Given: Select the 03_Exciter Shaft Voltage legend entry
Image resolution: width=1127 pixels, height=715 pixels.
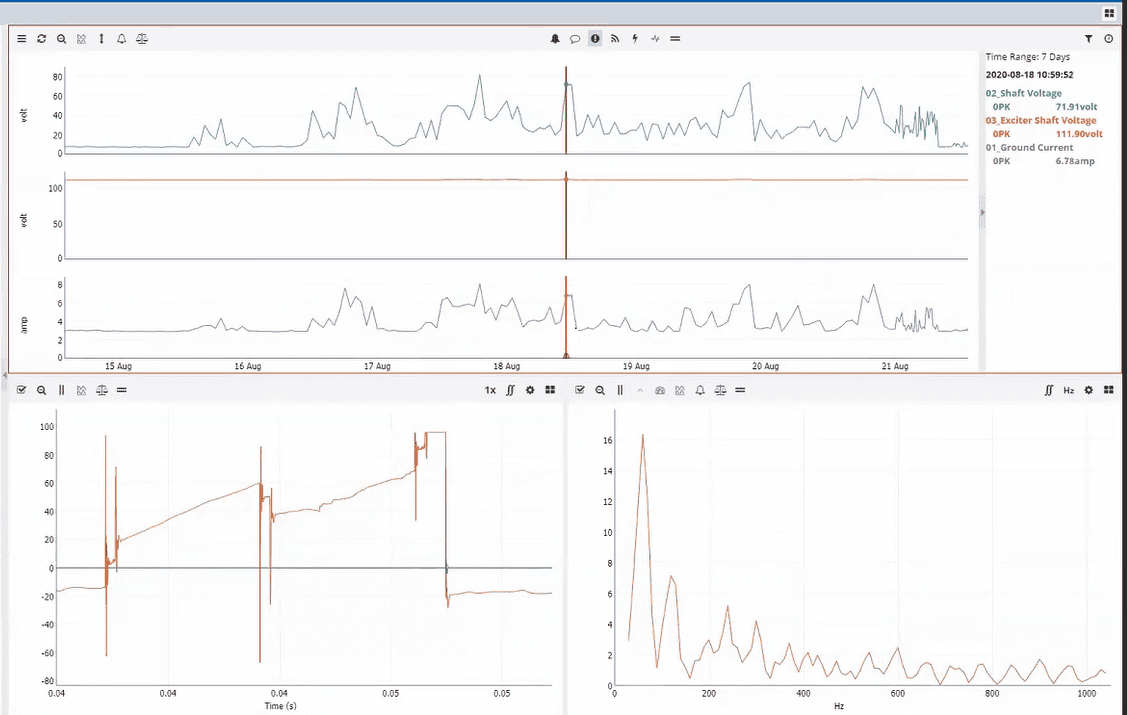Looking at the screenshot, I should point(1040,120).
